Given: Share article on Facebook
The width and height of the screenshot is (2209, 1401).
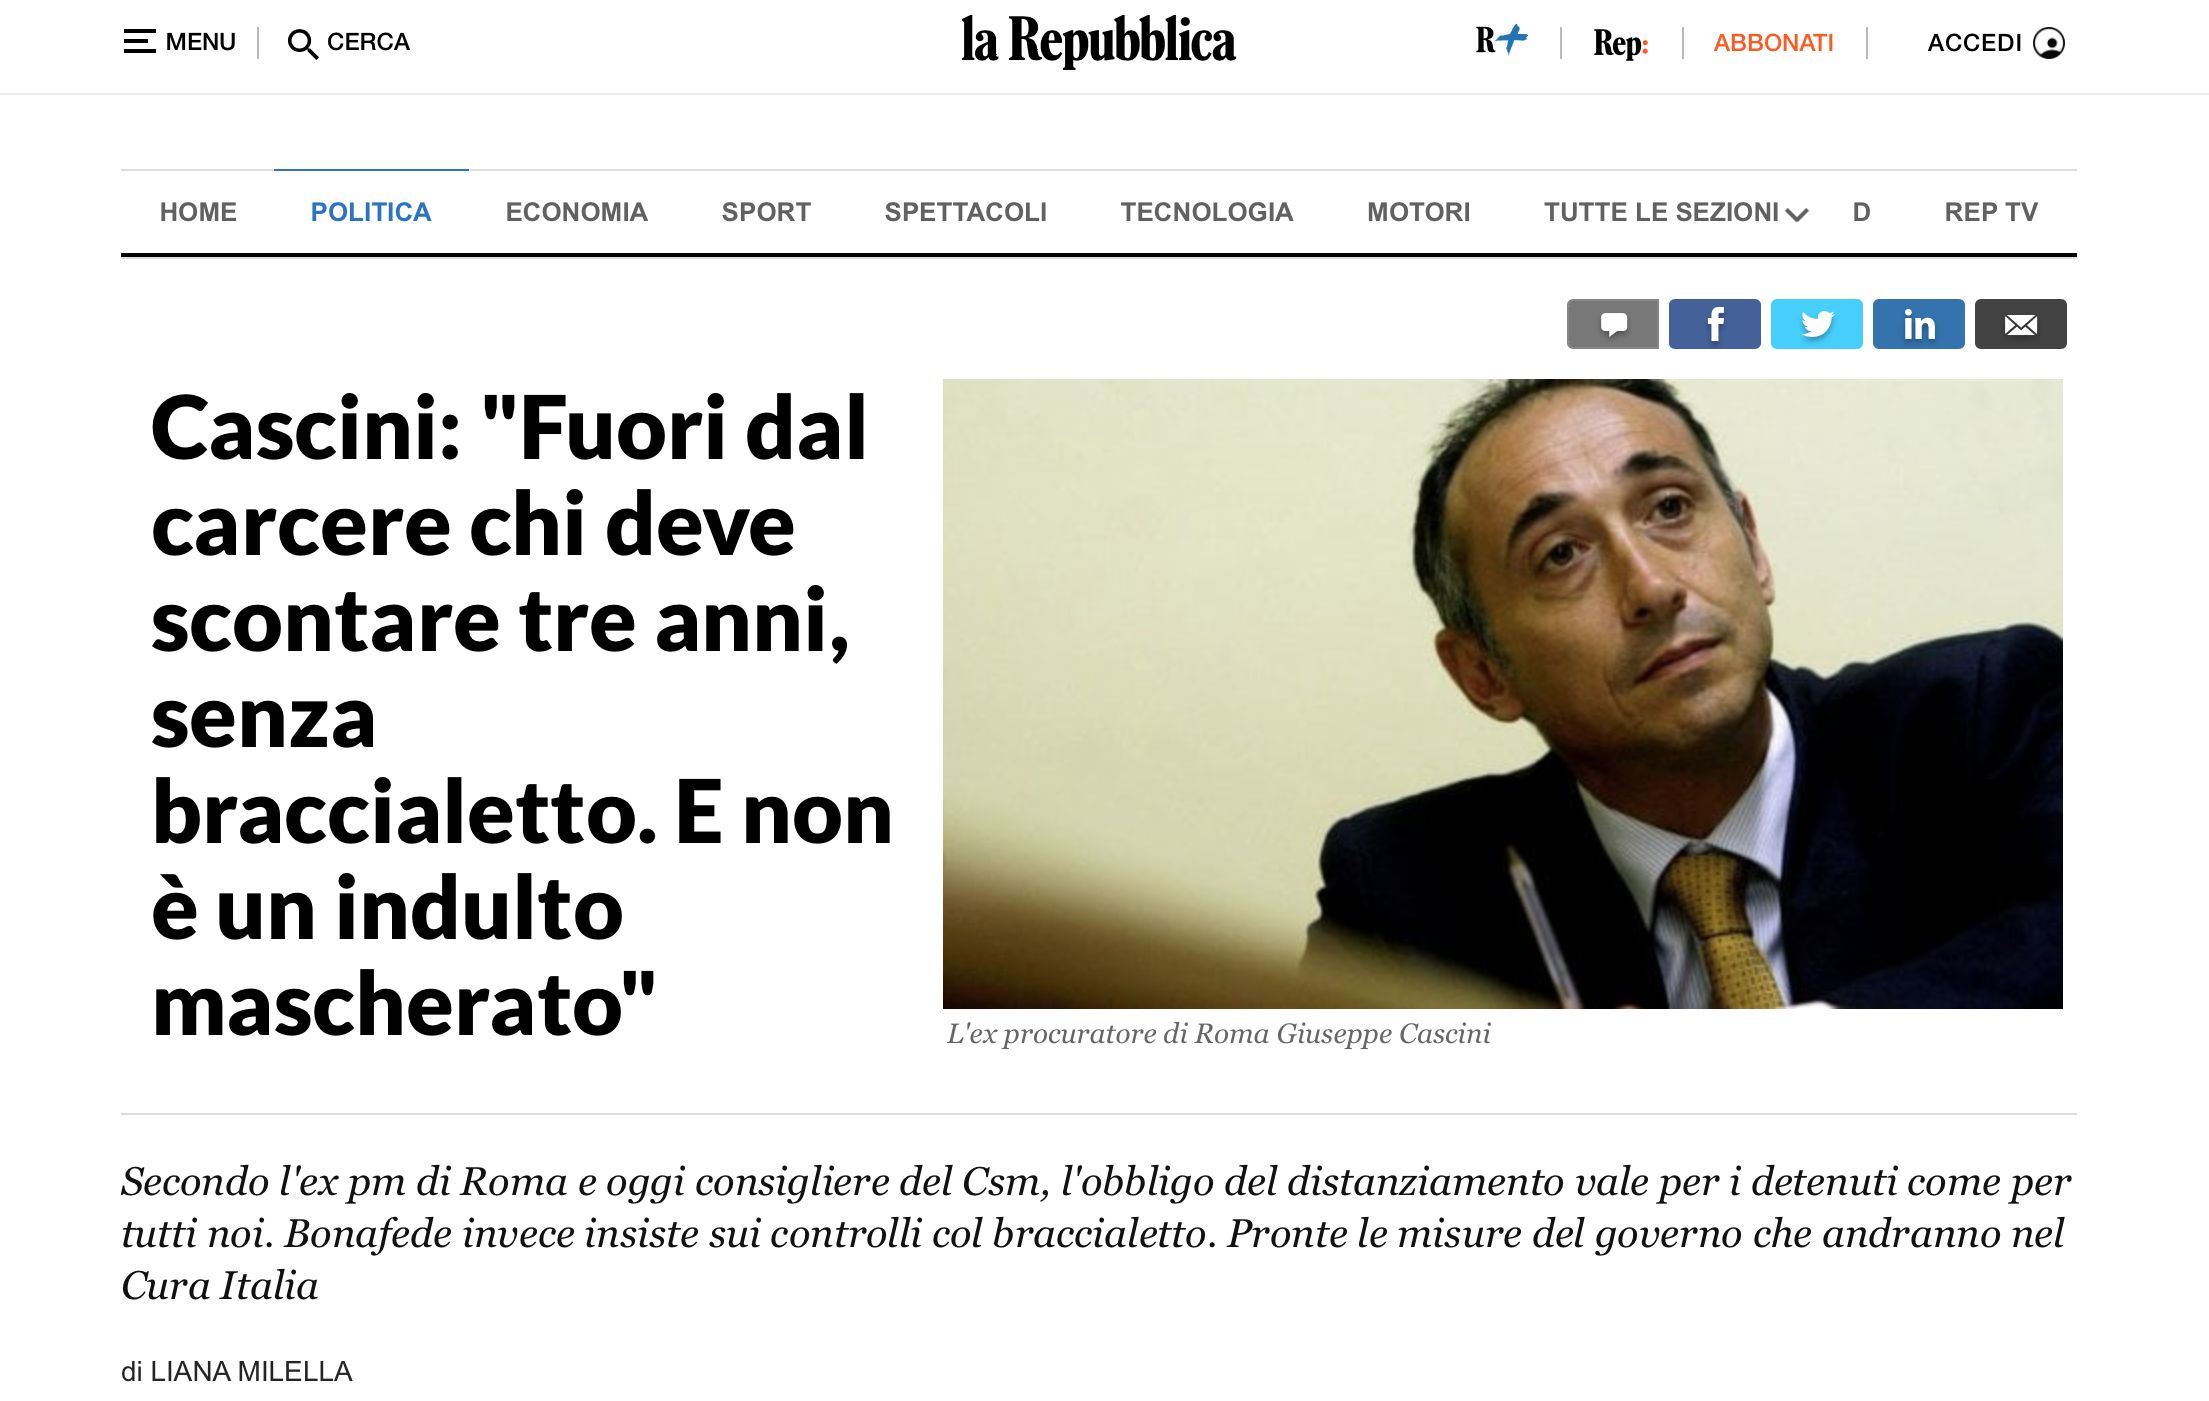Looking at the screenshot, I should point(1714,324).
